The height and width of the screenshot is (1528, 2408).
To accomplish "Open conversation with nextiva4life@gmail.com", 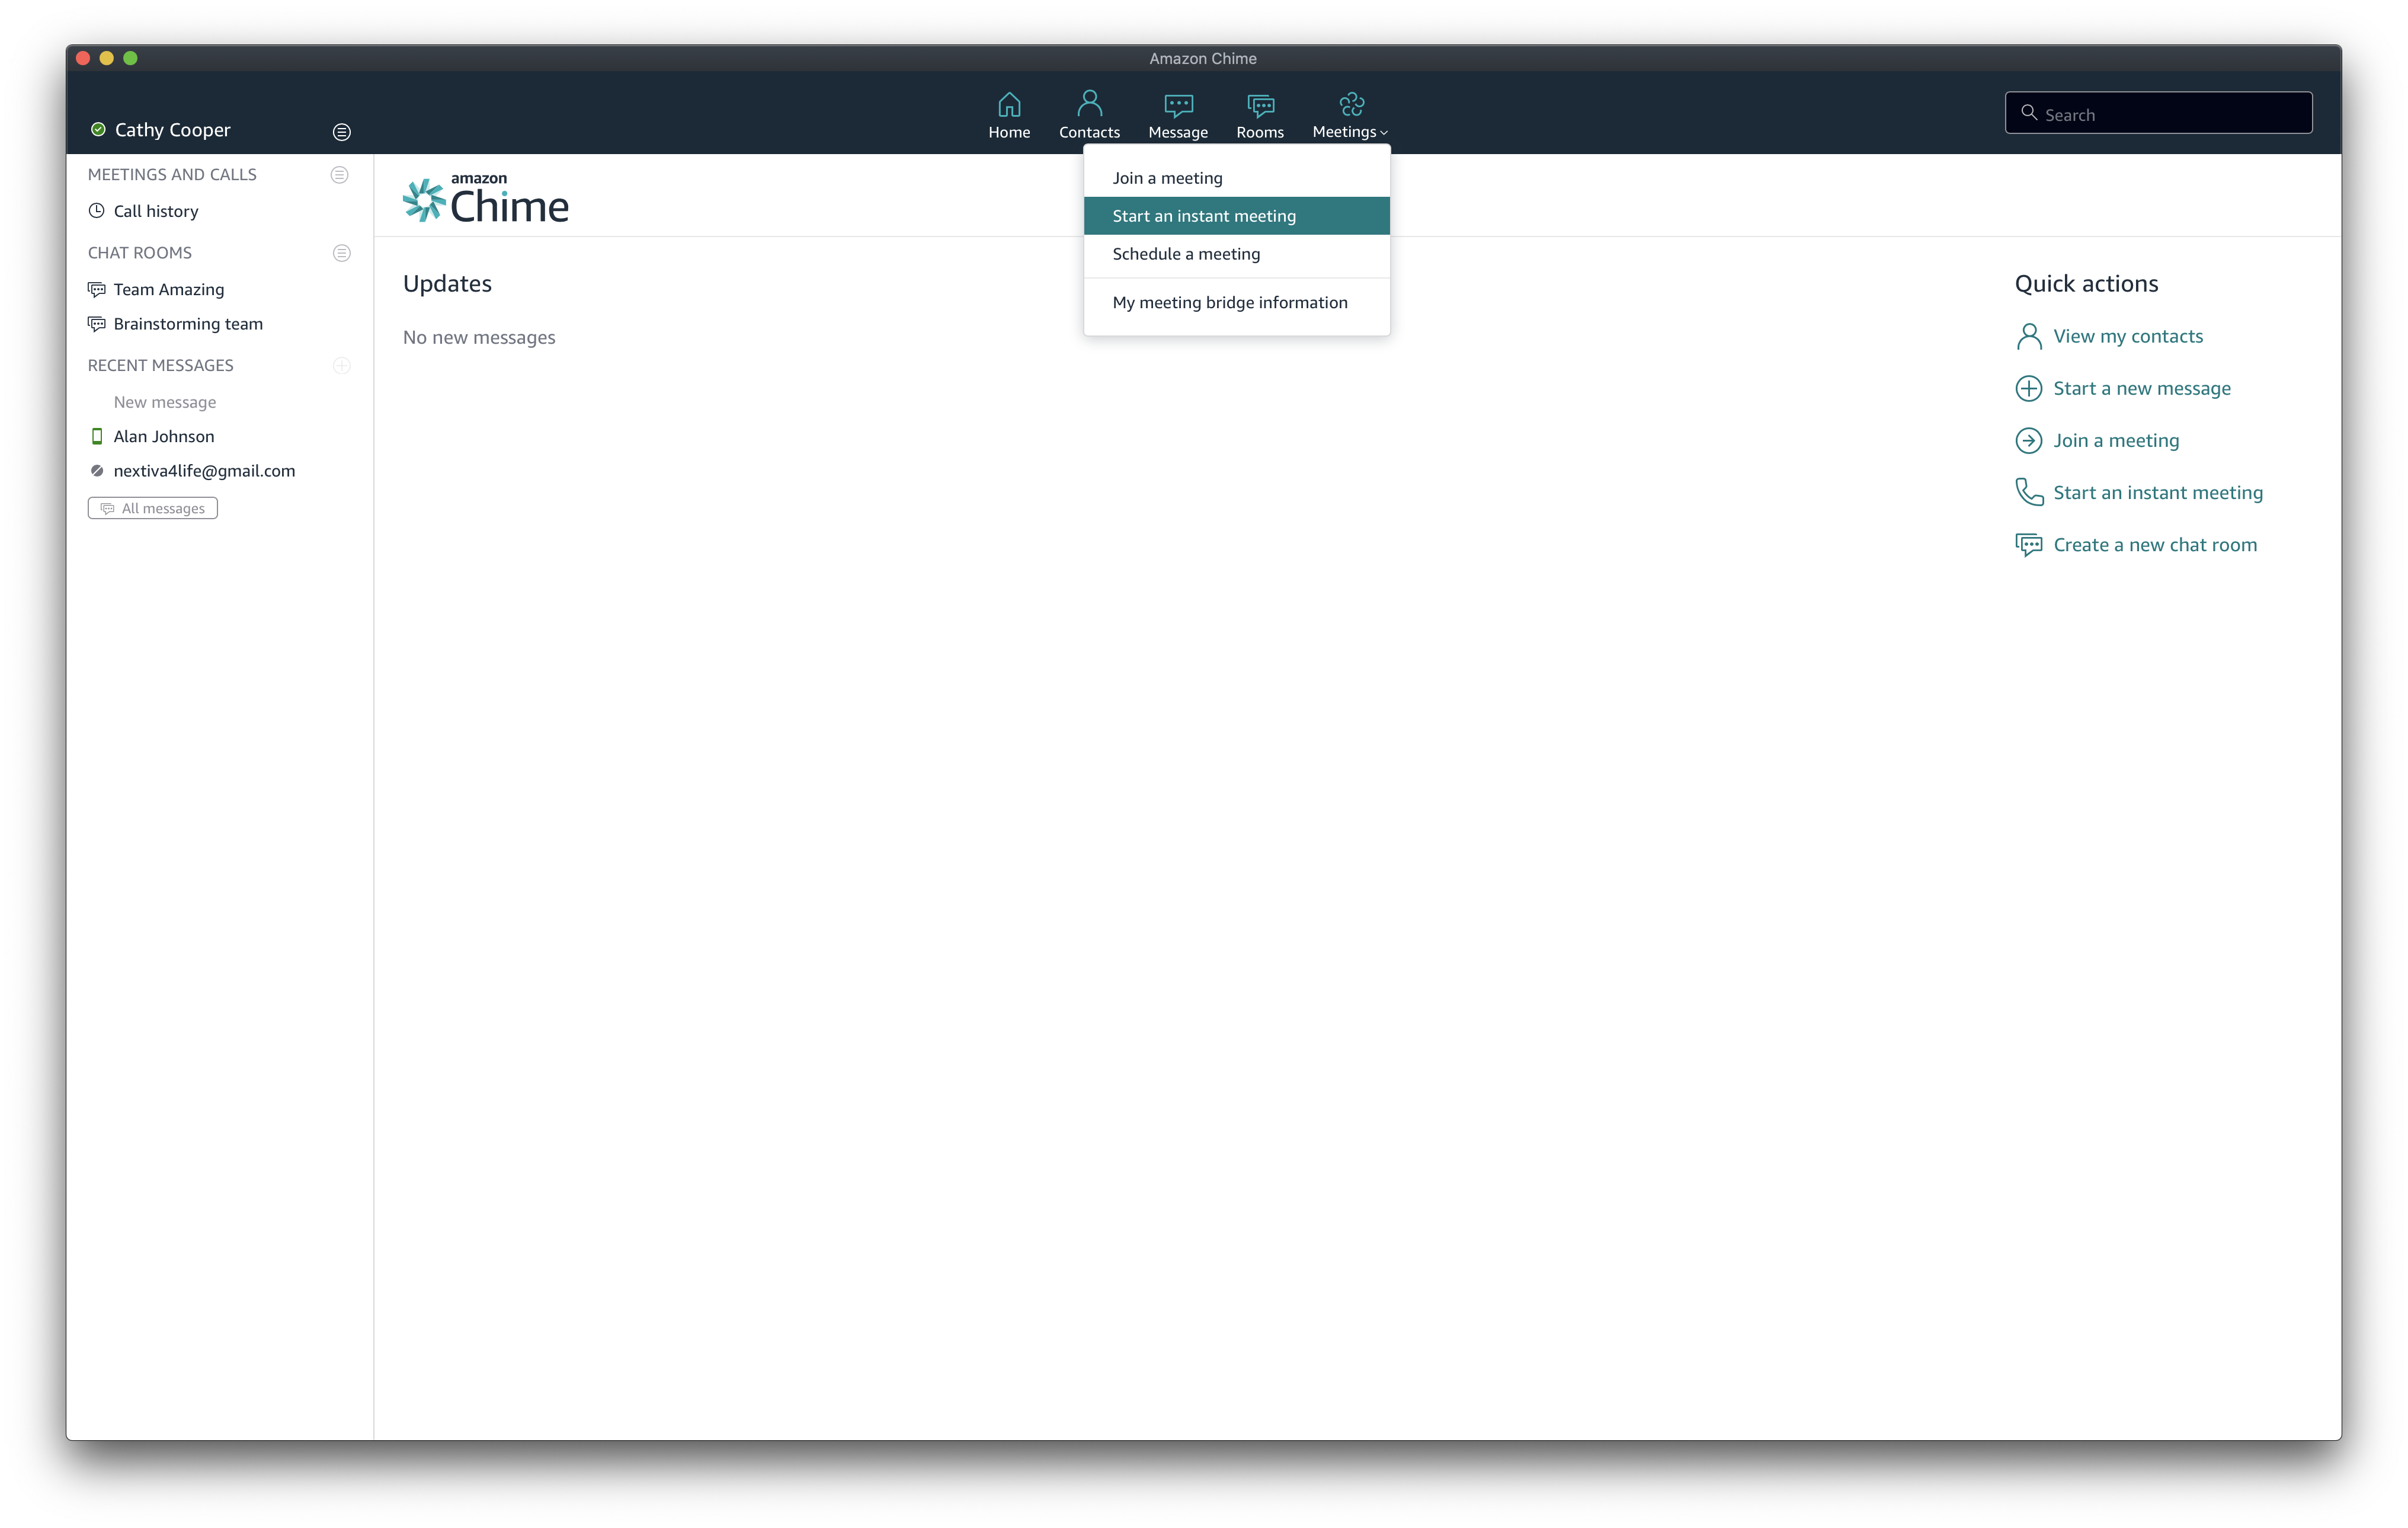I will [204, 471].
